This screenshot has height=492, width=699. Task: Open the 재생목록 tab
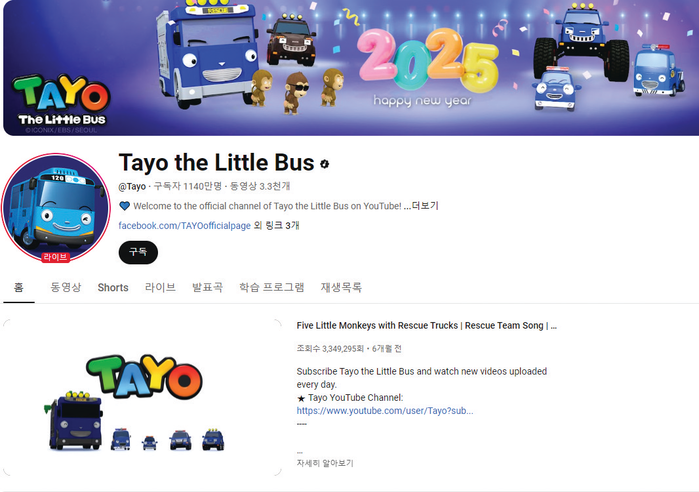pos(341,287)
